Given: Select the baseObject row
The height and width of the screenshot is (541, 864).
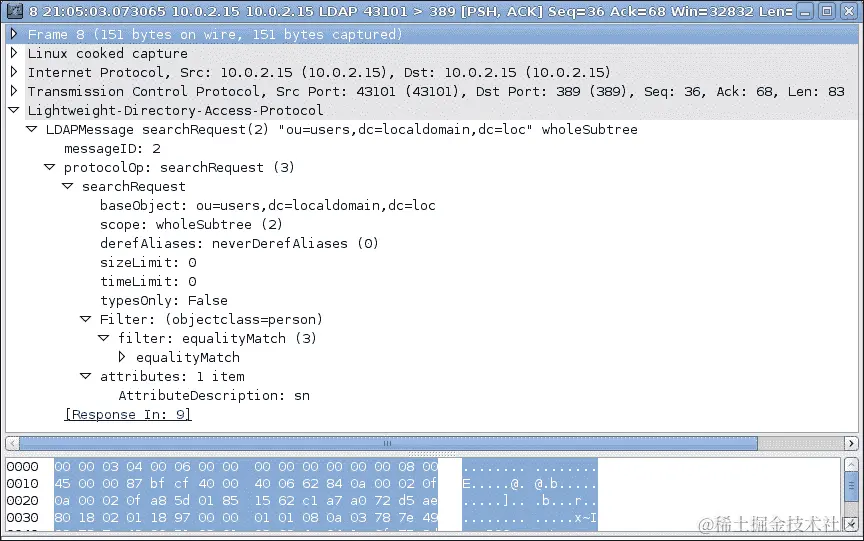Looking at the screenshot, I should [268, 205].
